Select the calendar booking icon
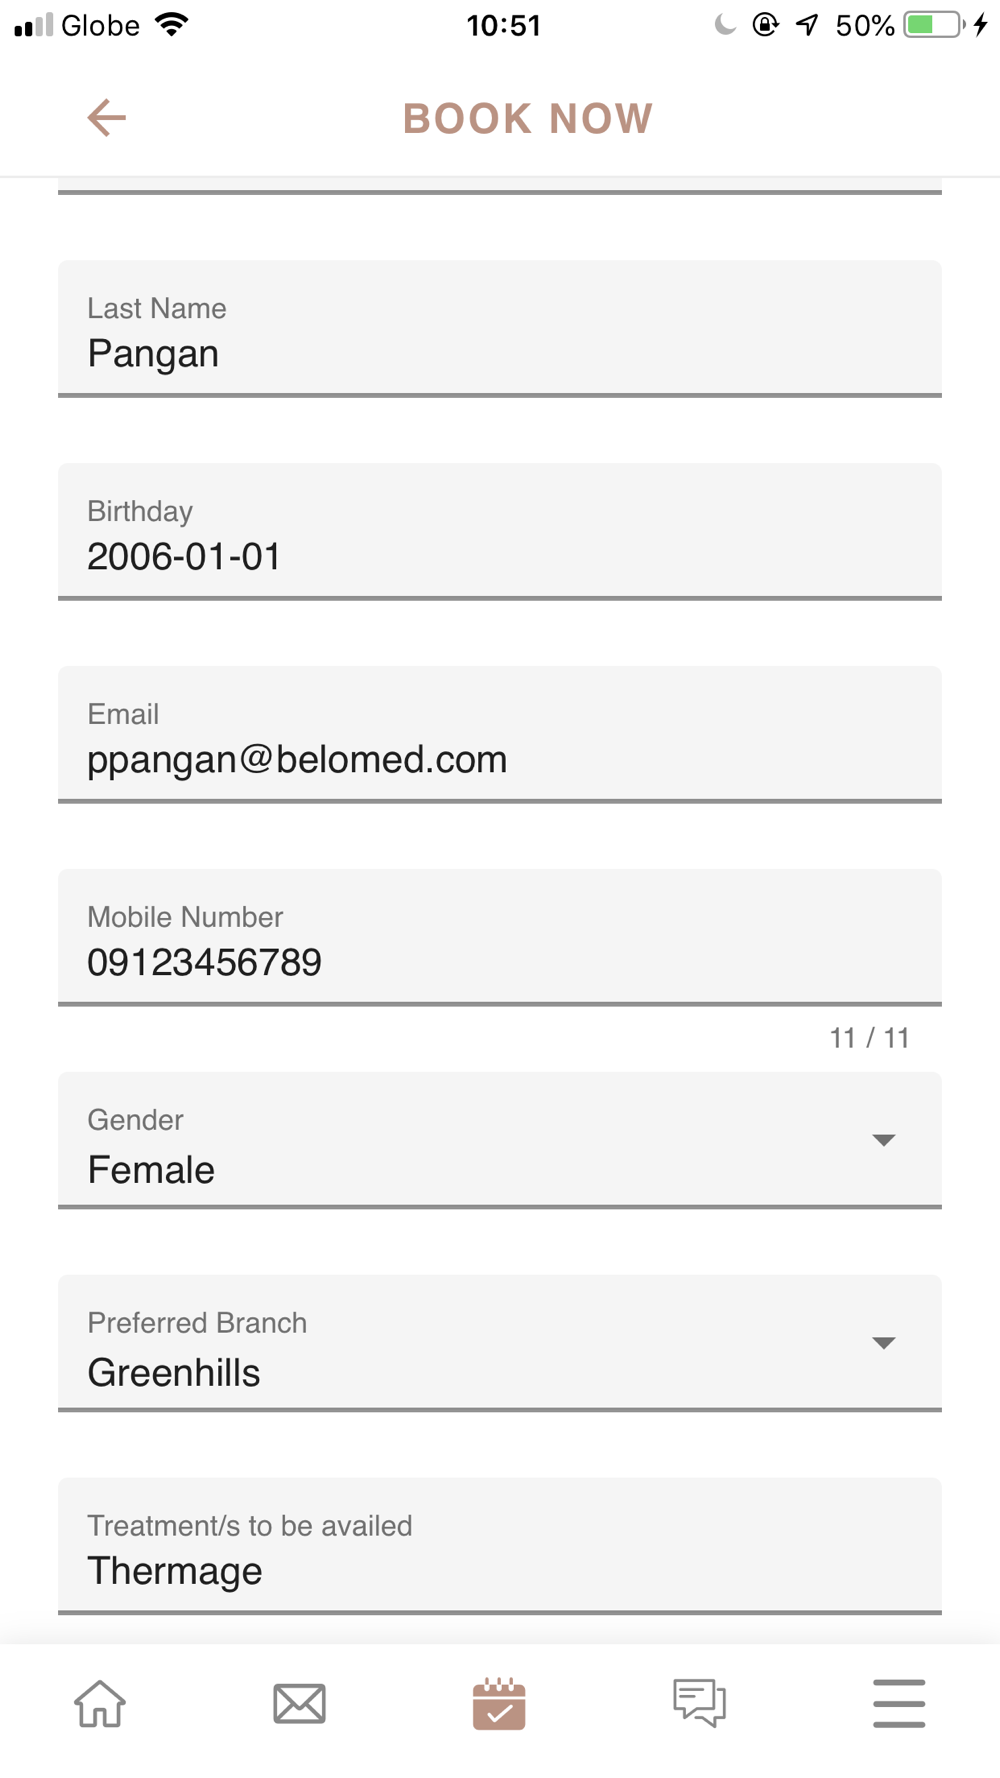Screen dimensions: 1000x1778 pos(499,1703)
